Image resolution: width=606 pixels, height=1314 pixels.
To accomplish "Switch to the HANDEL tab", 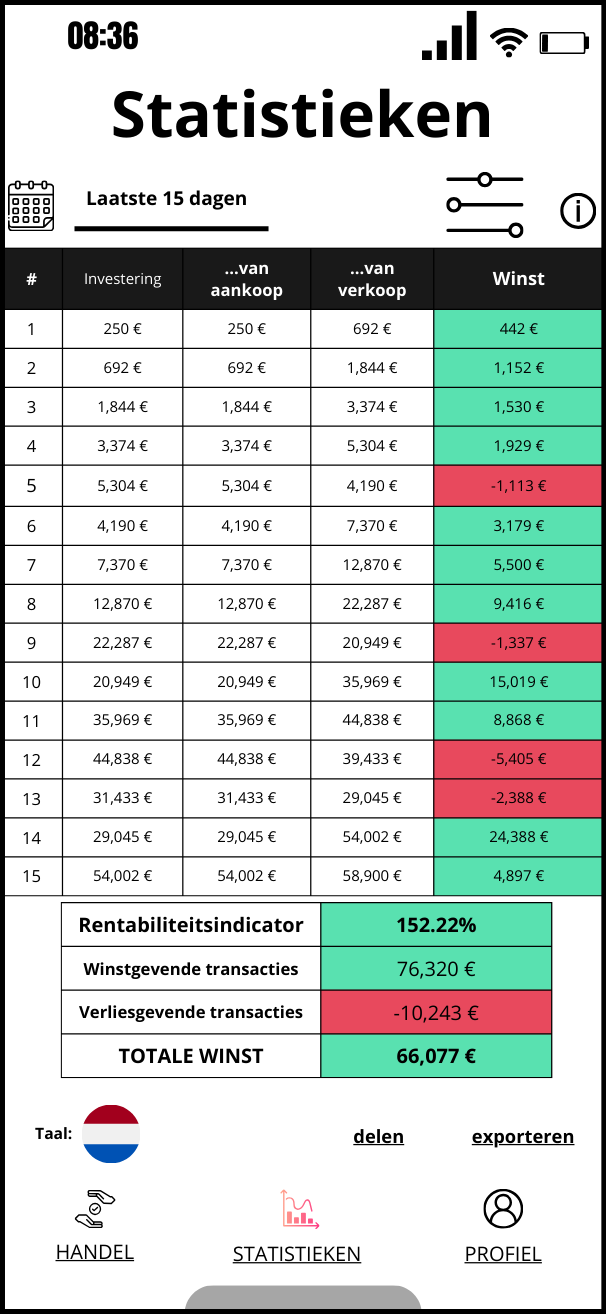I will coord(95,1252).
